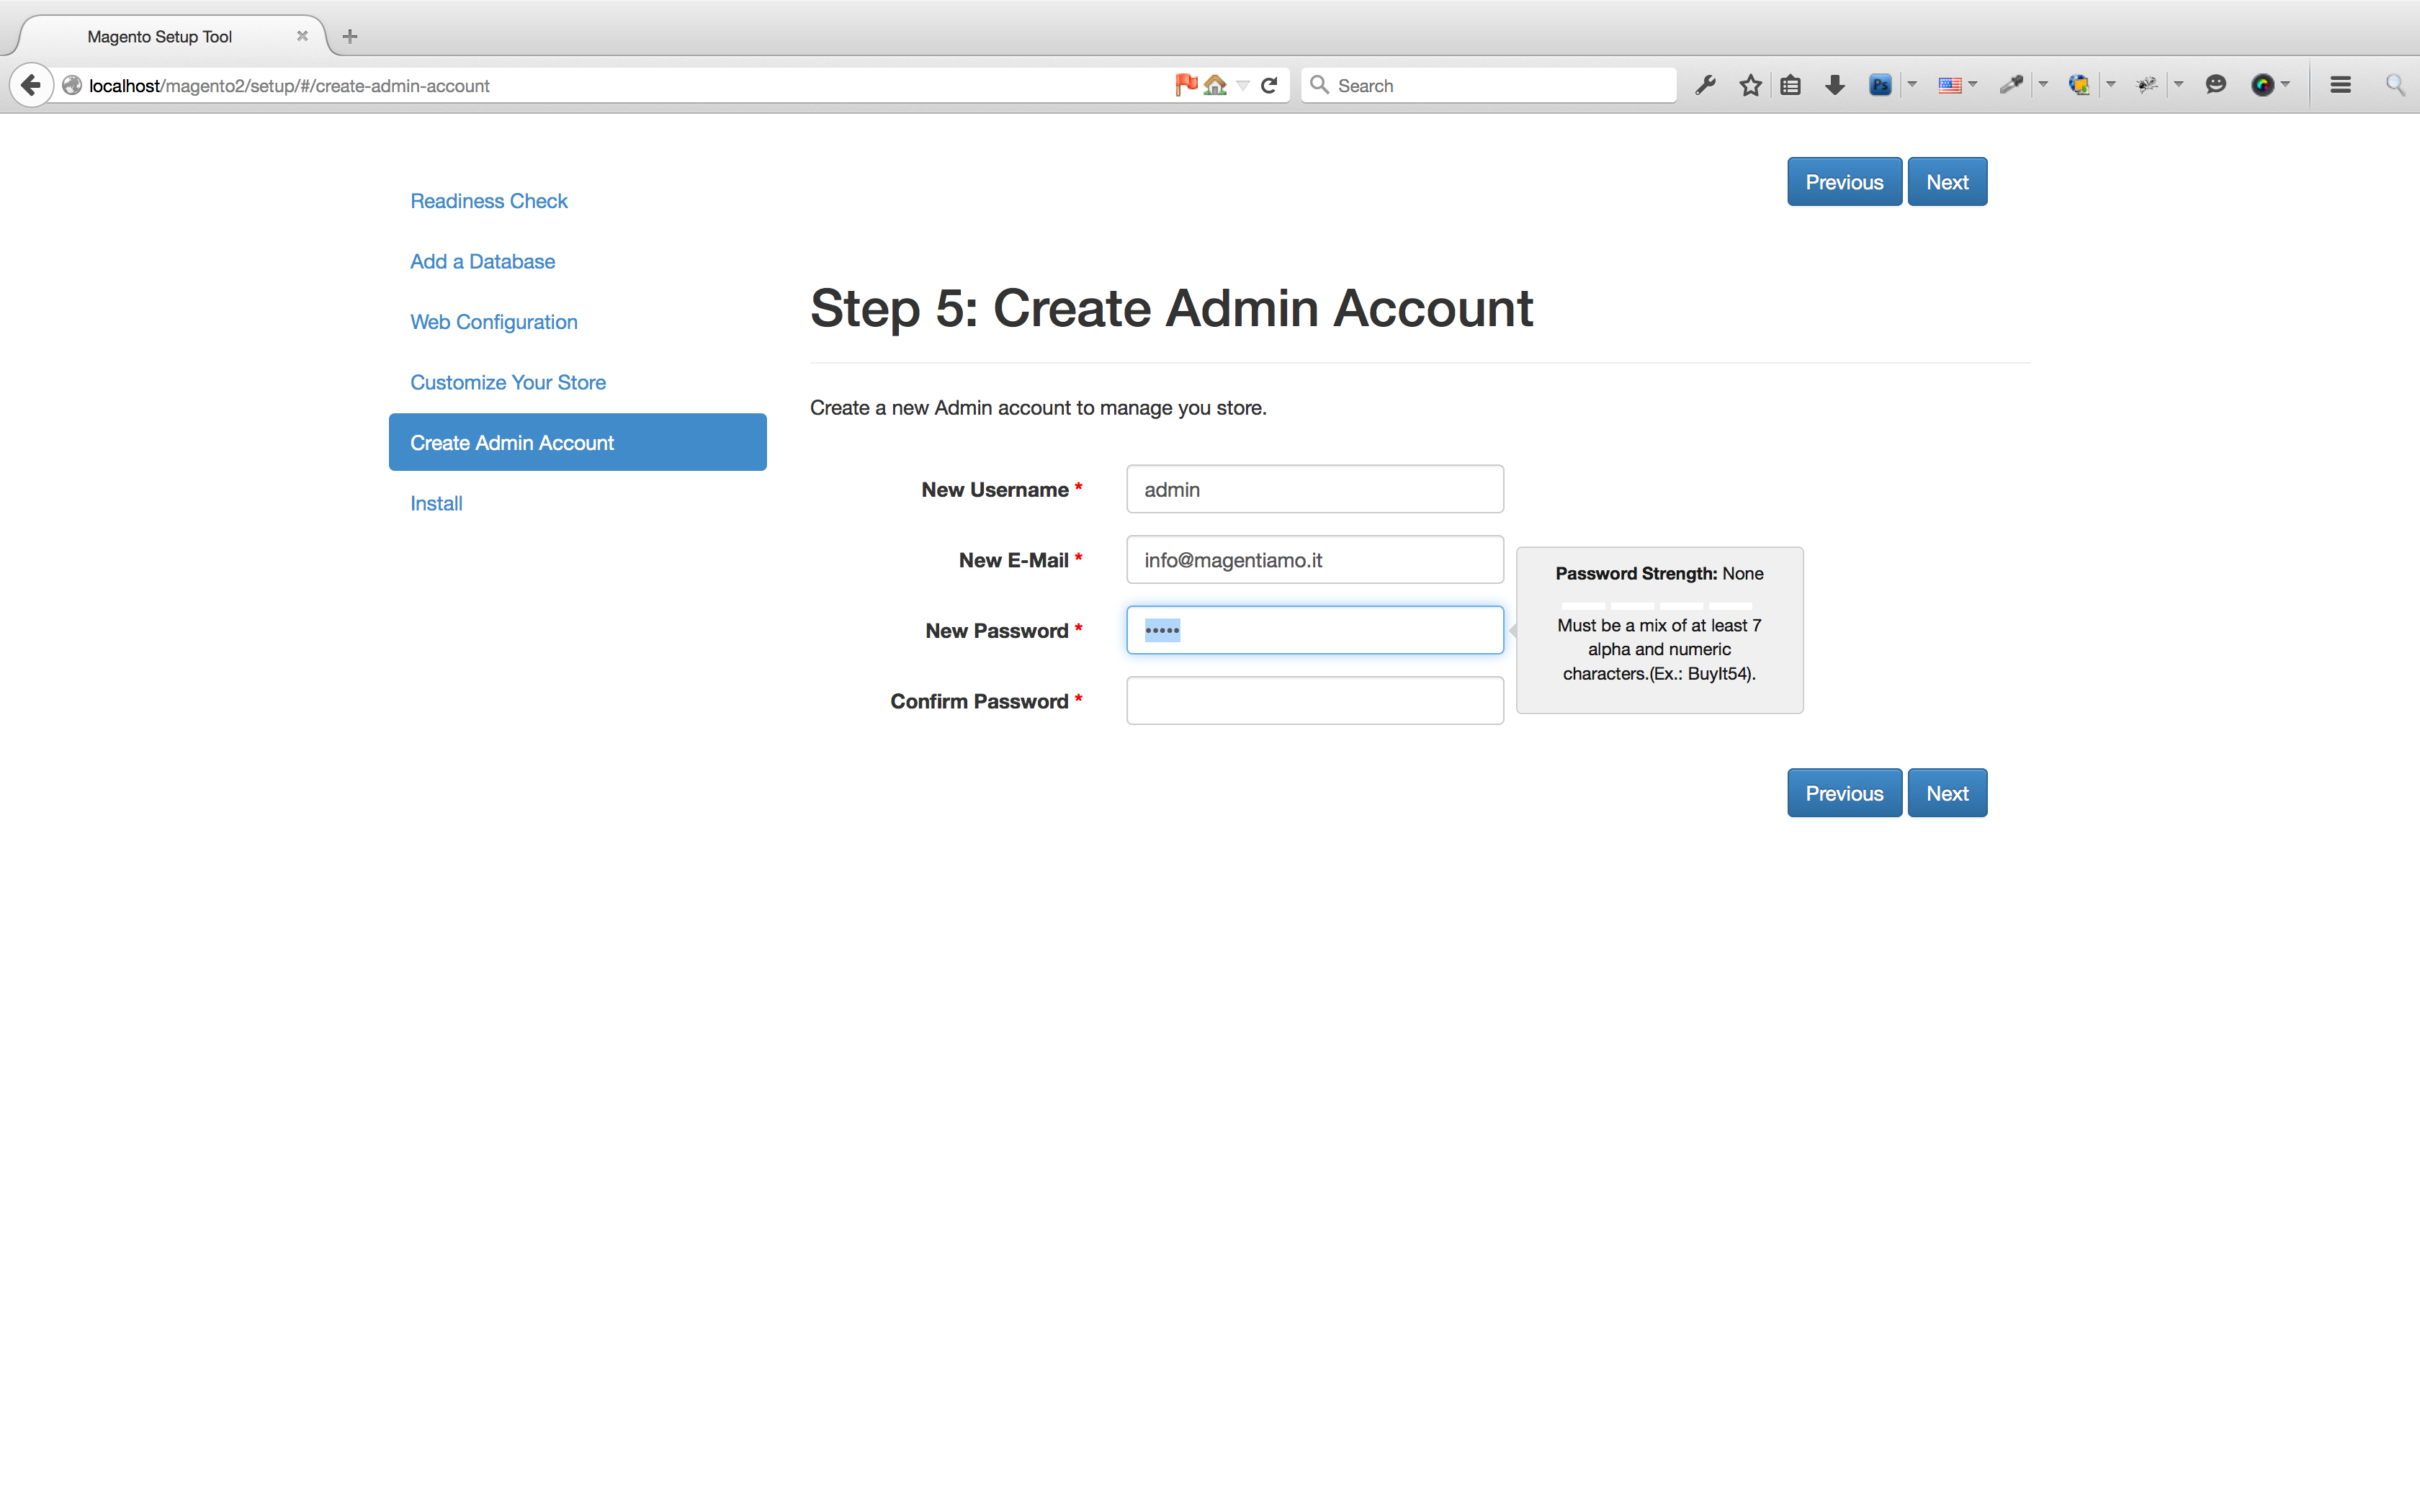Click the eyedropper color picker icon

pyautogui.click(x=2010, y=85)
